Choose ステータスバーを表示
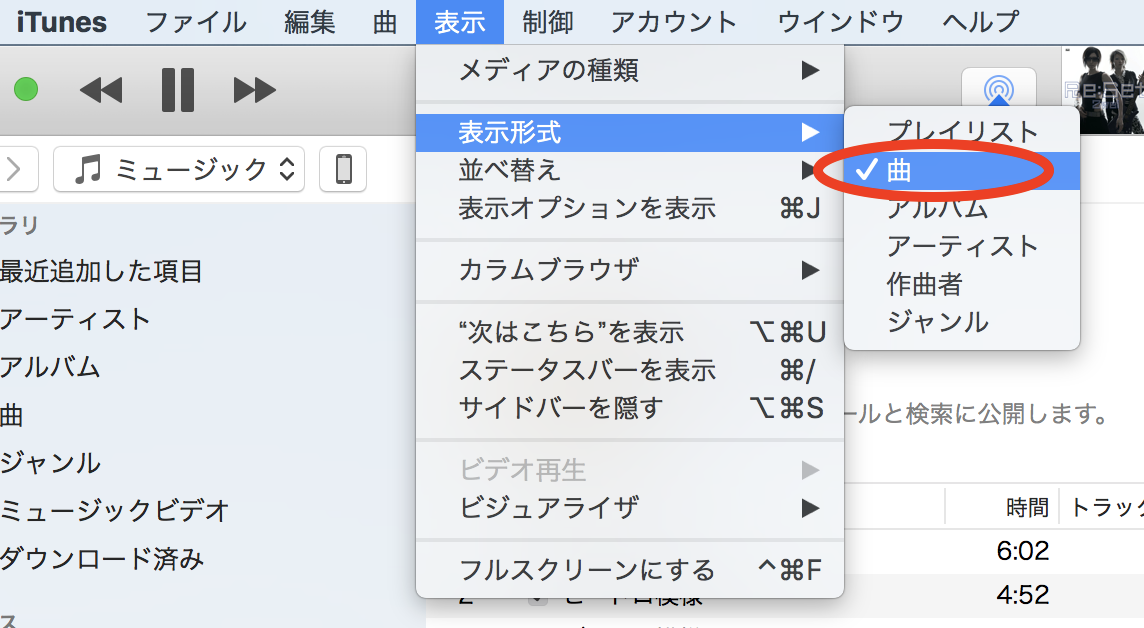This screenshot has width=1144, height=628. pyautogui.click(x=630, y=371)
